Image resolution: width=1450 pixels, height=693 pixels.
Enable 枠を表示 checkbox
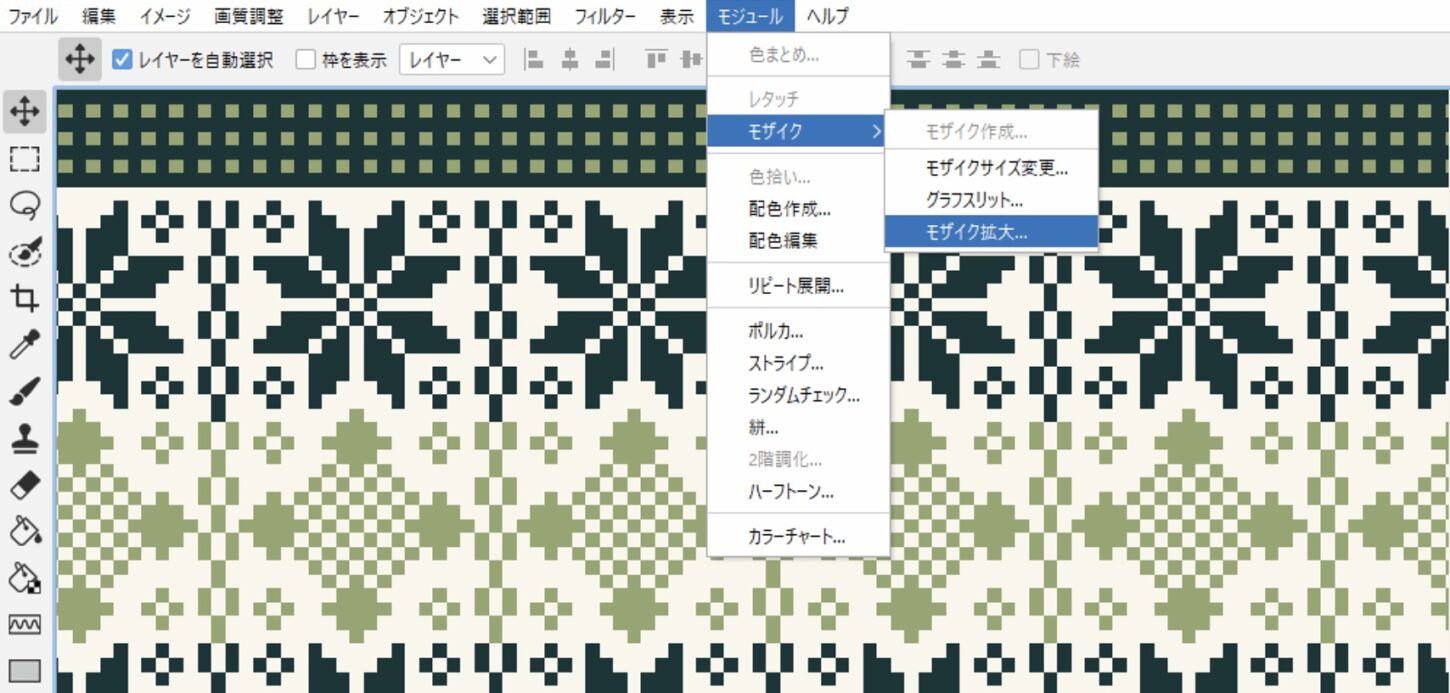[306, 60]
